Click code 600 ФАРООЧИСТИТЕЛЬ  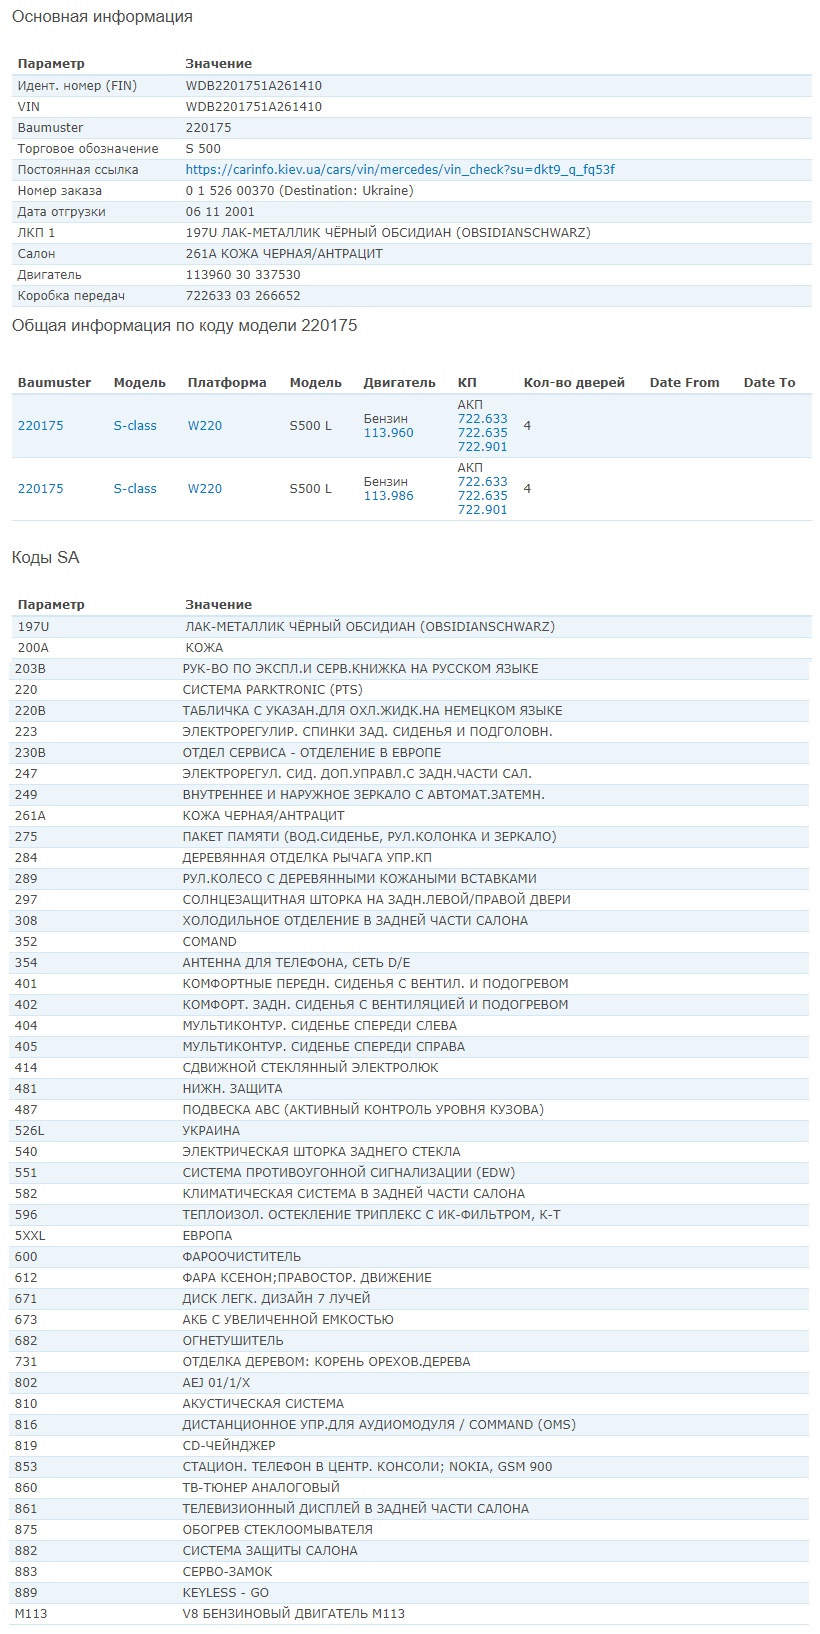coord(410,1257)
